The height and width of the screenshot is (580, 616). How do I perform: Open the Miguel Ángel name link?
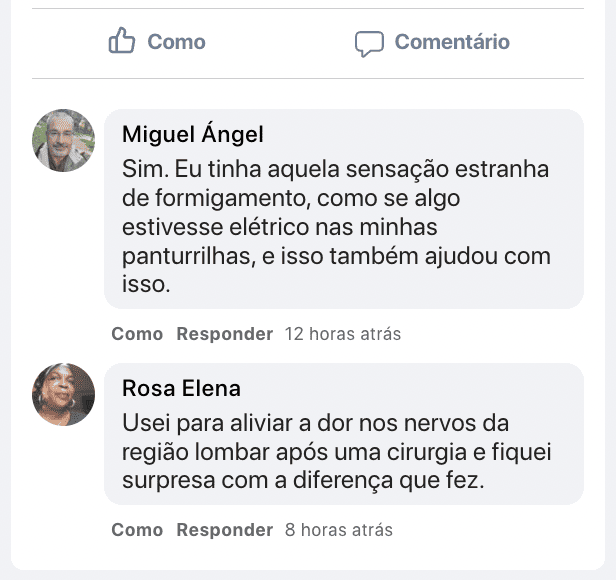[x=193, y=134]
